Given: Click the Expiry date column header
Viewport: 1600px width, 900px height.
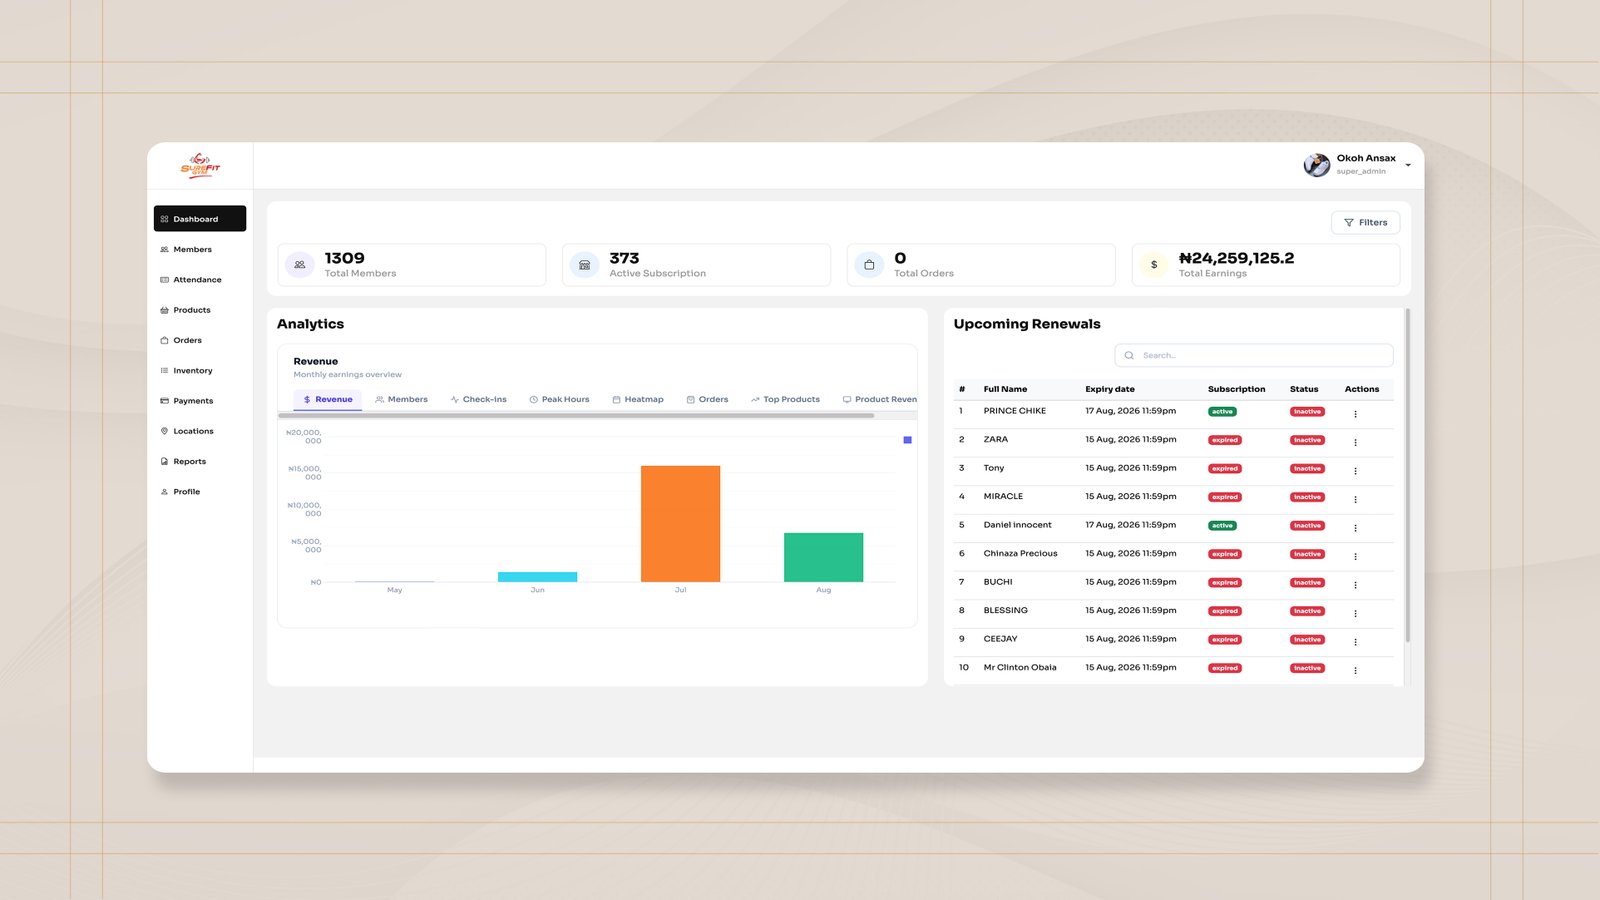Looking at the screenshot, I should 1110,389.
